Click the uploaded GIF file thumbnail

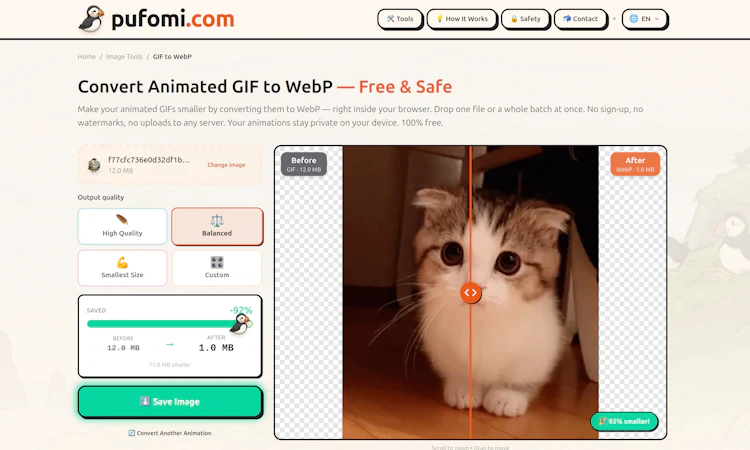(x=94, y=165)
